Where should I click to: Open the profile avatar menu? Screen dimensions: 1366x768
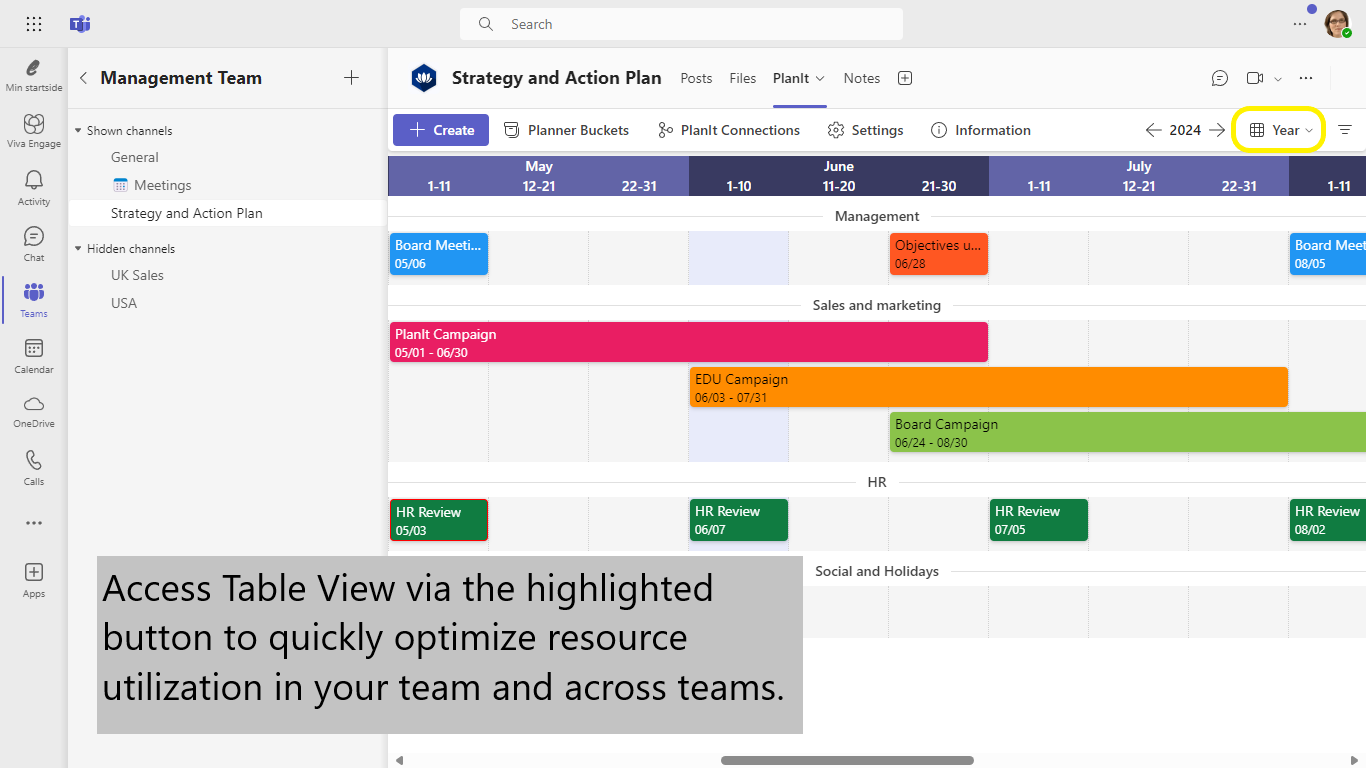click(1337, 24)
